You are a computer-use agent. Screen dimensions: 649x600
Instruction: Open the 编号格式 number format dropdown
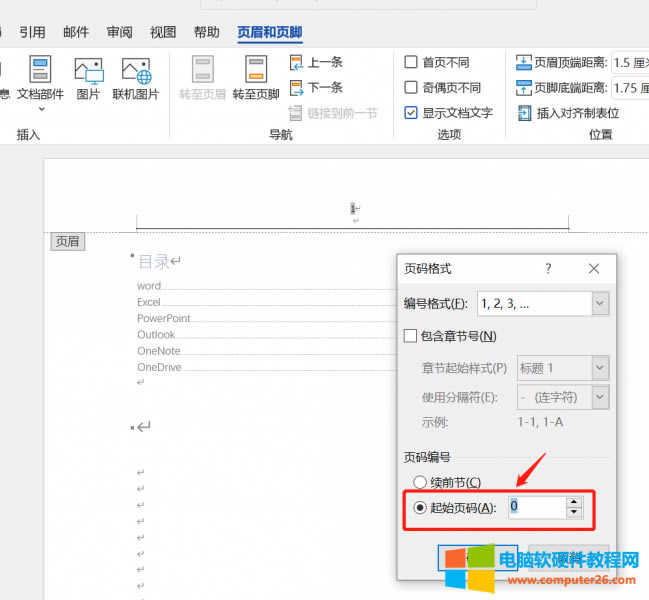pyautogui.click(x=599, y=303)
